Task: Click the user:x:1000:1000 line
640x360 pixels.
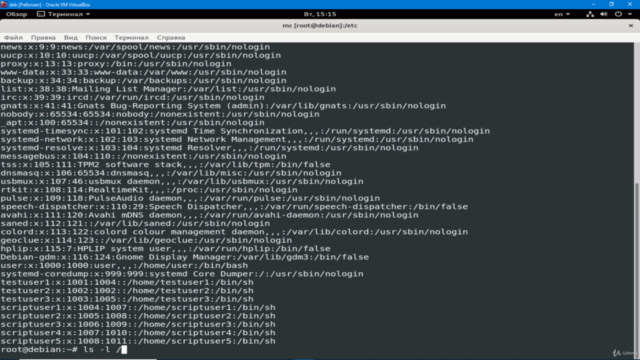Action: point(124,266)
